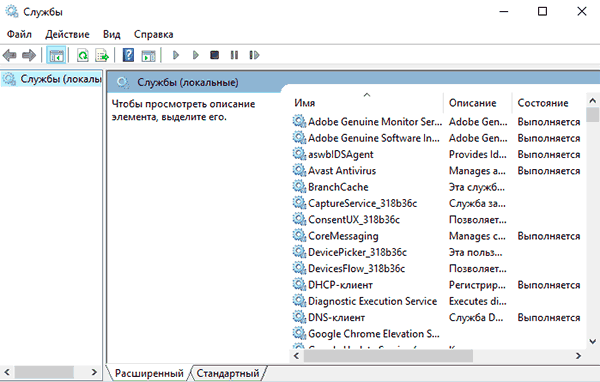Click gear icon next to DNS-клиент
This screenshot has height=382, width=600.
299,317
